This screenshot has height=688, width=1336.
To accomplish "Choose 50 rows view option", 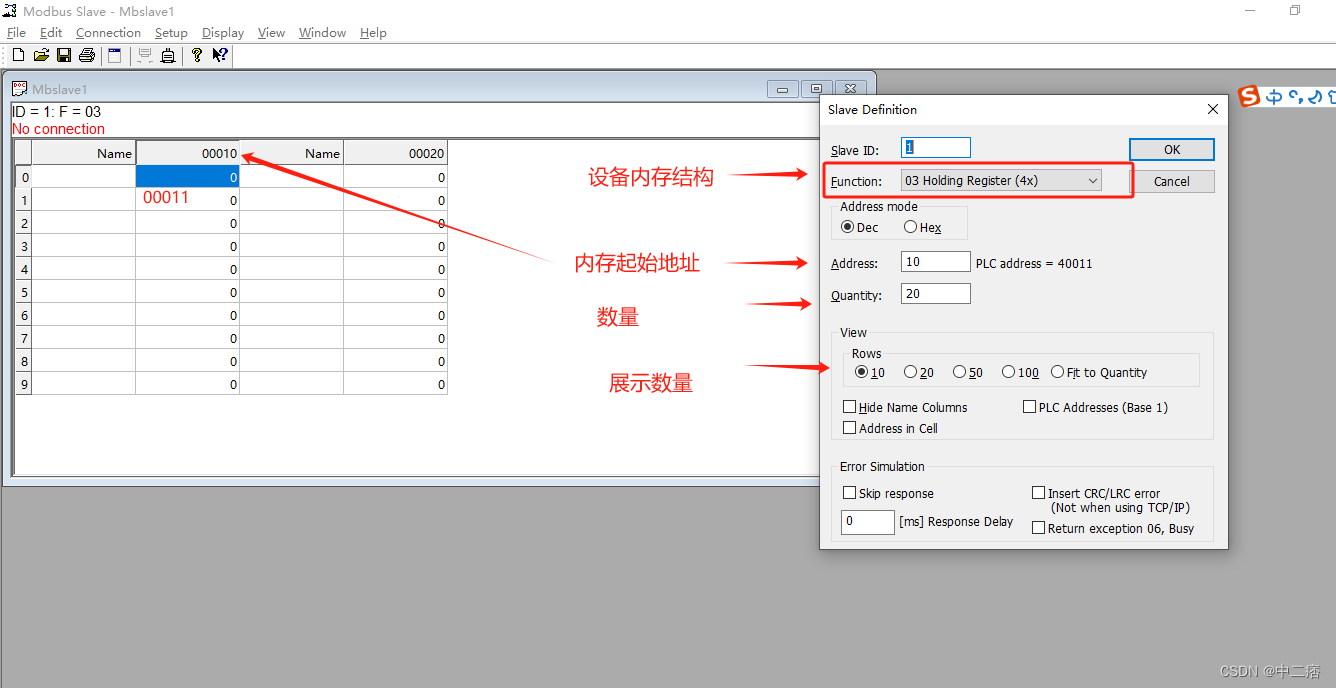I will coord(968,372).
